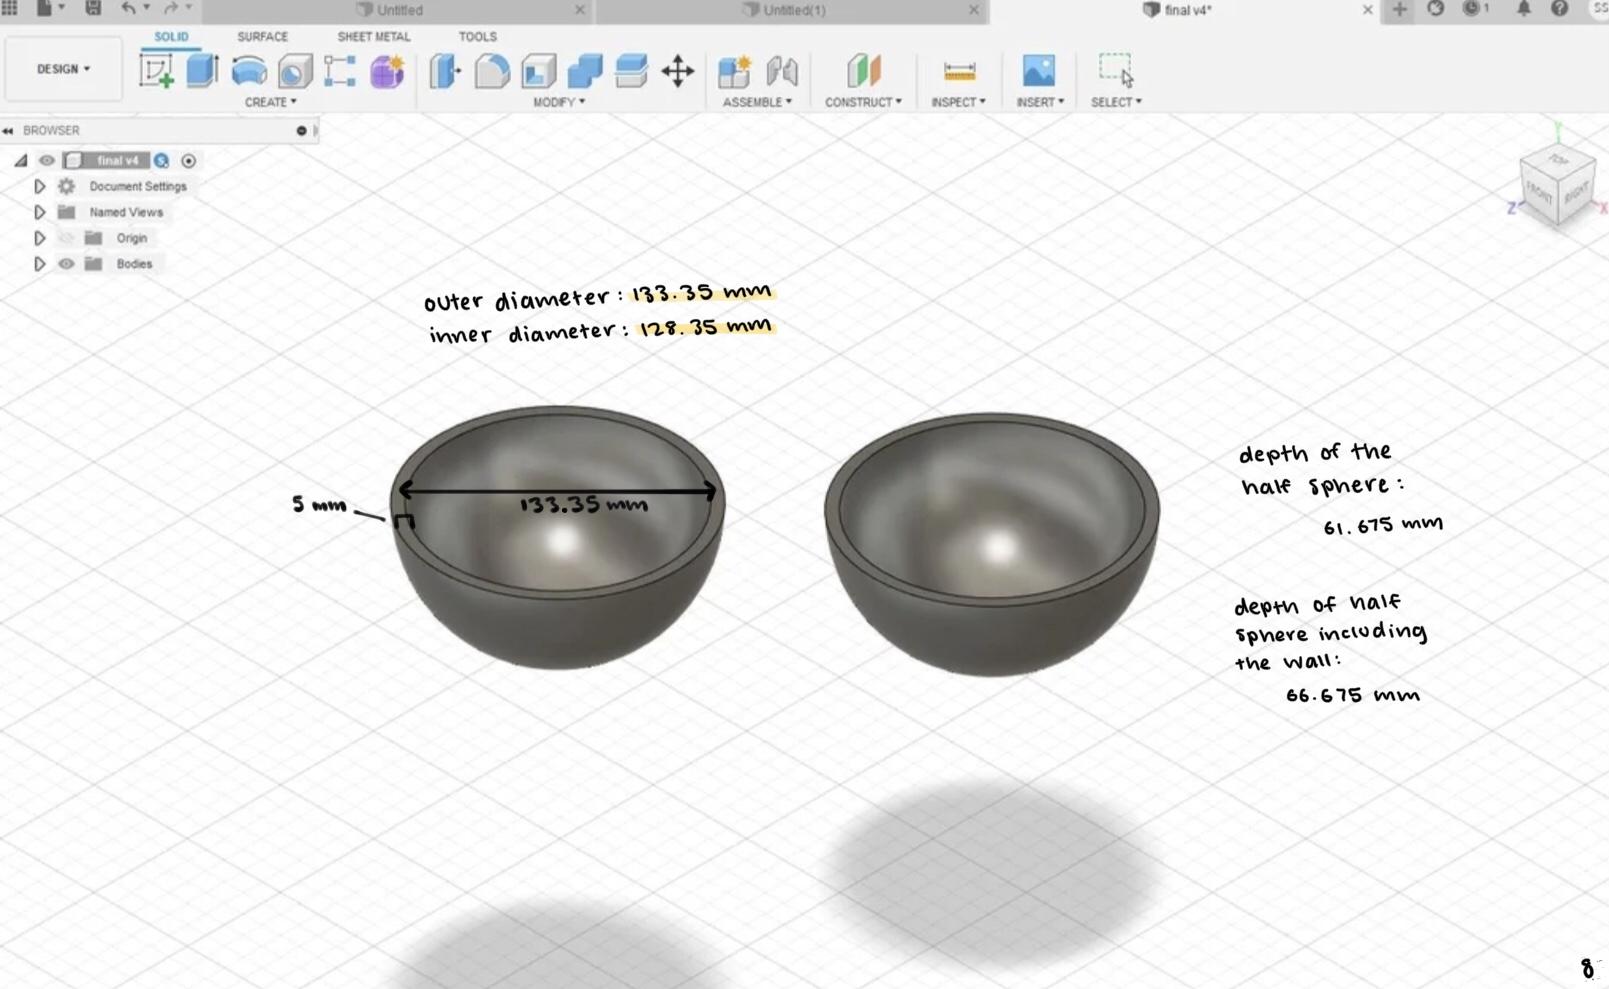Open the INSPECT dropdown menu
Screen dimensions: 1609x989
[958, 102]
